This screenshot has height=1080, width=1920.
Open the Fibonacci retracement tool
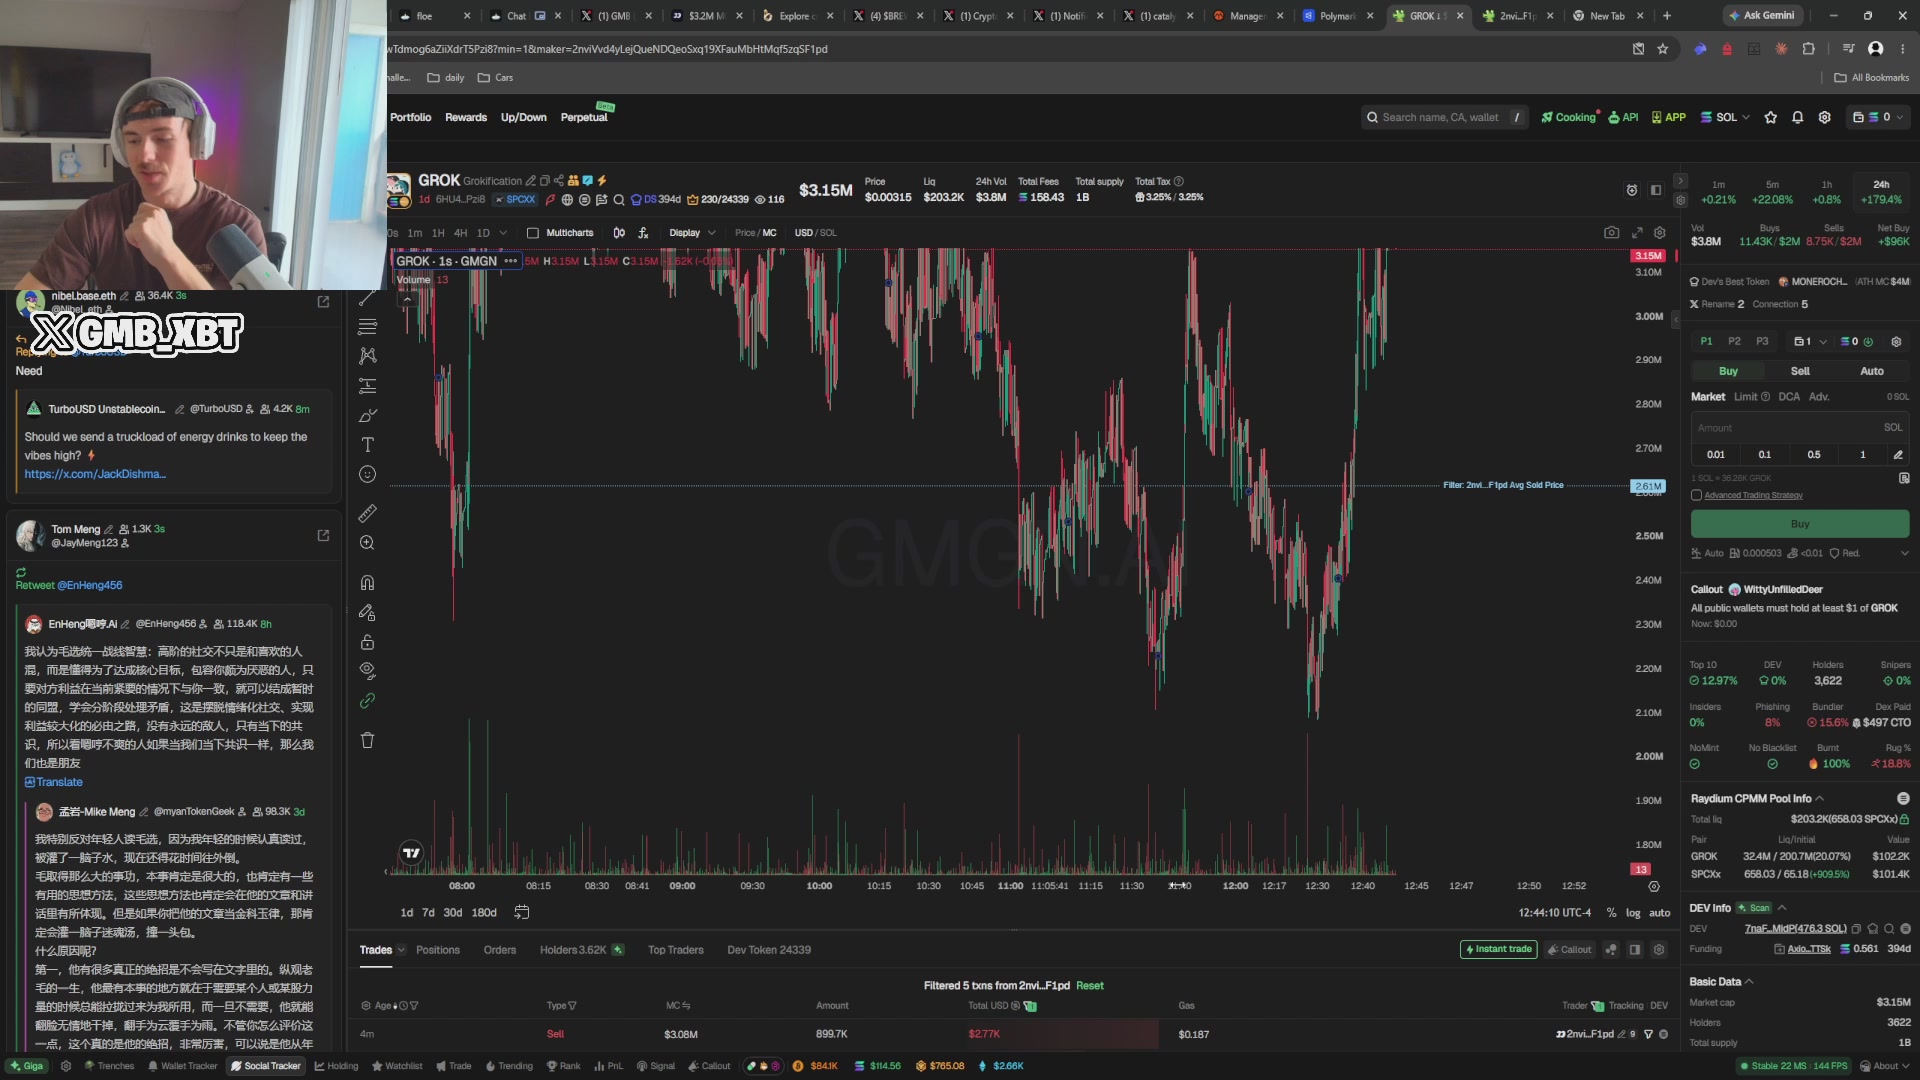pyautogui.click(x=367, y=326)
